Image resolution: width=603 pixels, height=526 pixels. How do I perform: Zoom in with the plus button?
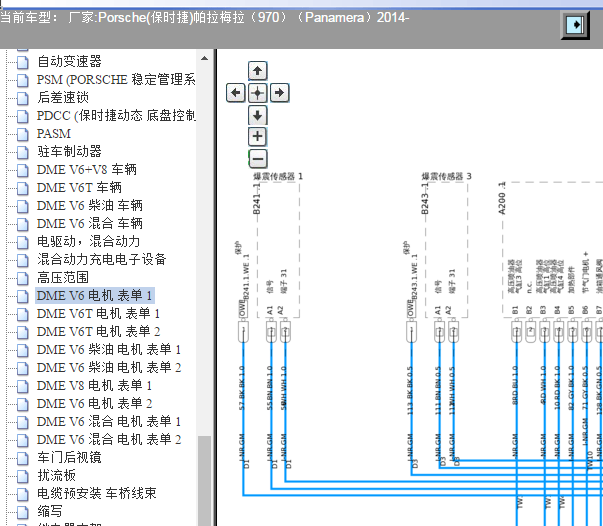click(x=257, y=136)
